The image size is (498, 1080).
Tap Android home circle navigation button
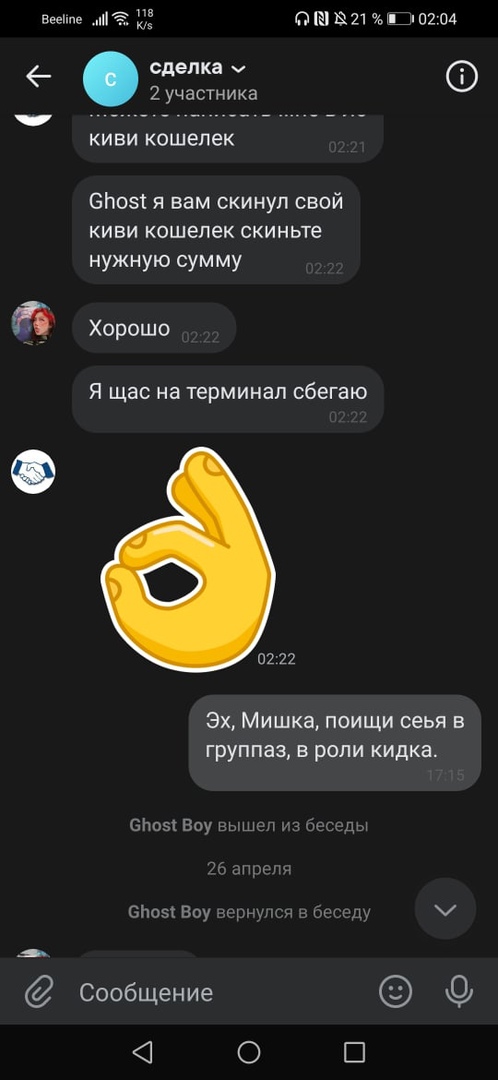point(249,1052)
